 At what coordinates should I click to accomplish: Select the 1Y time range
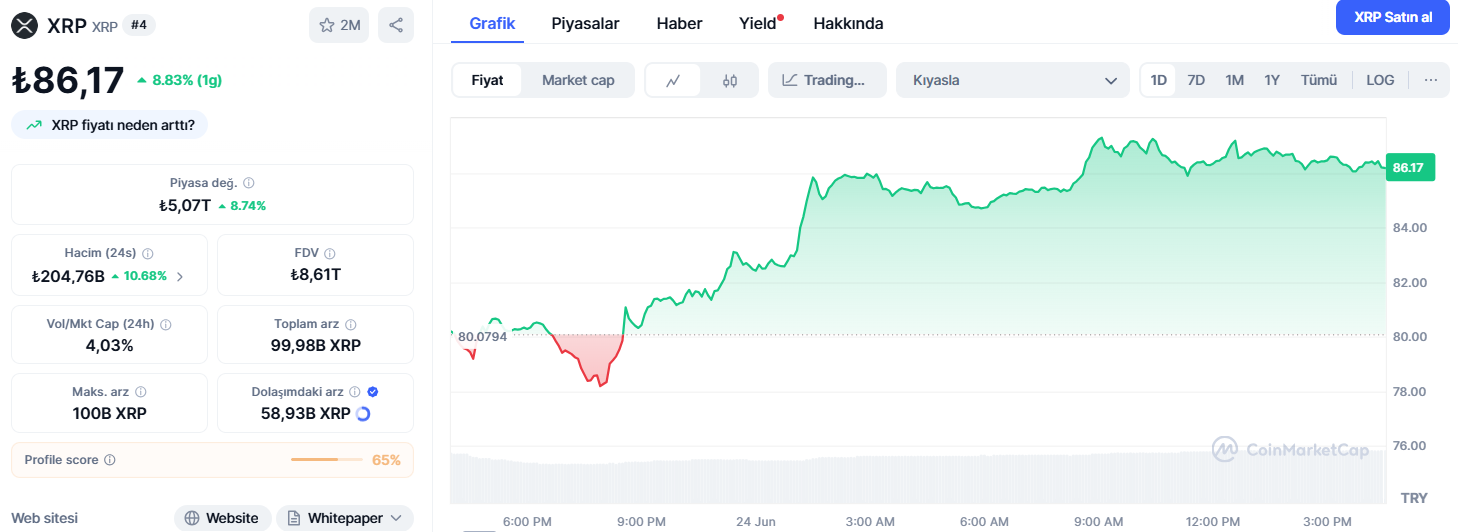coord(1272,80)
